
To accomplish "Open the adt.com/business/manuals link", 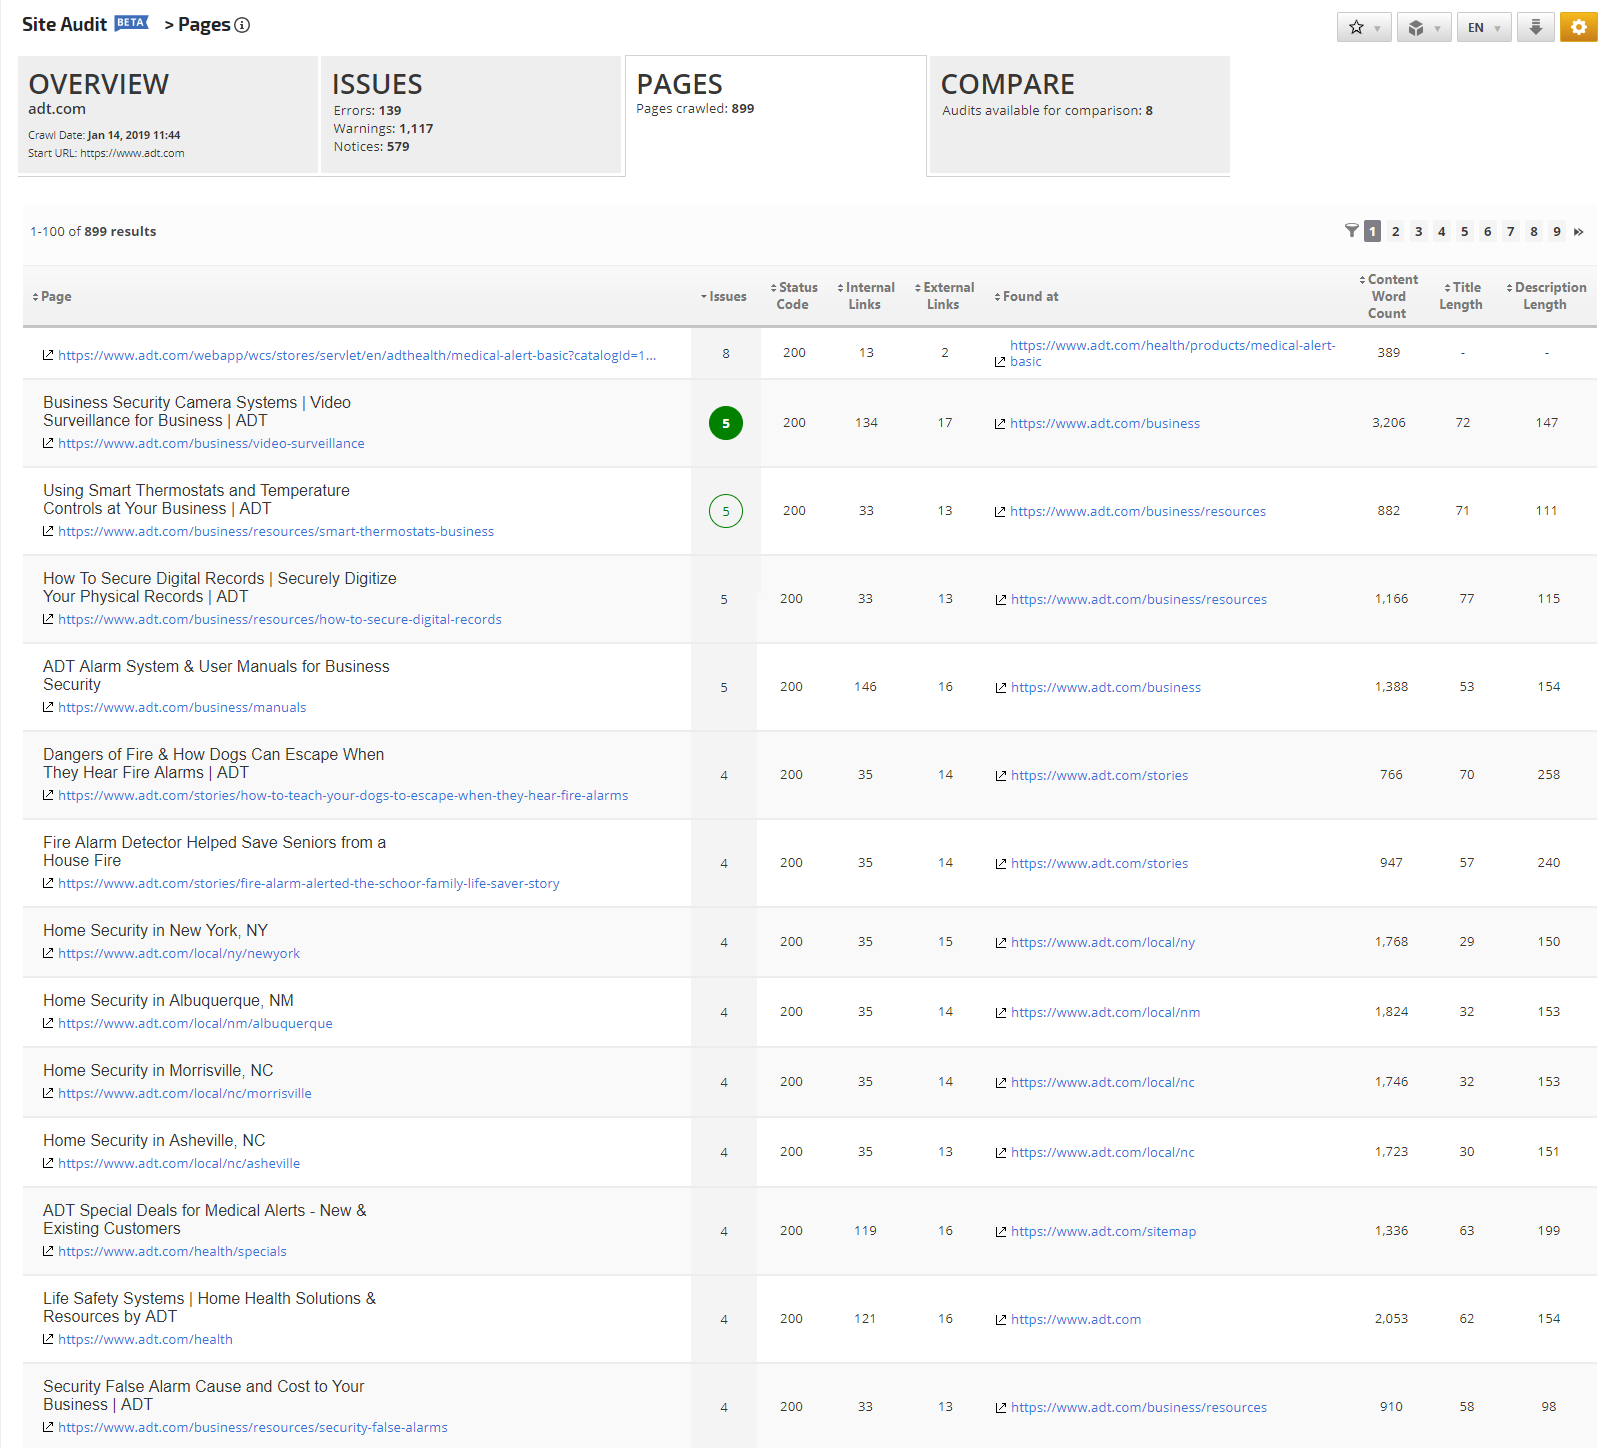I will click(182, 708).
